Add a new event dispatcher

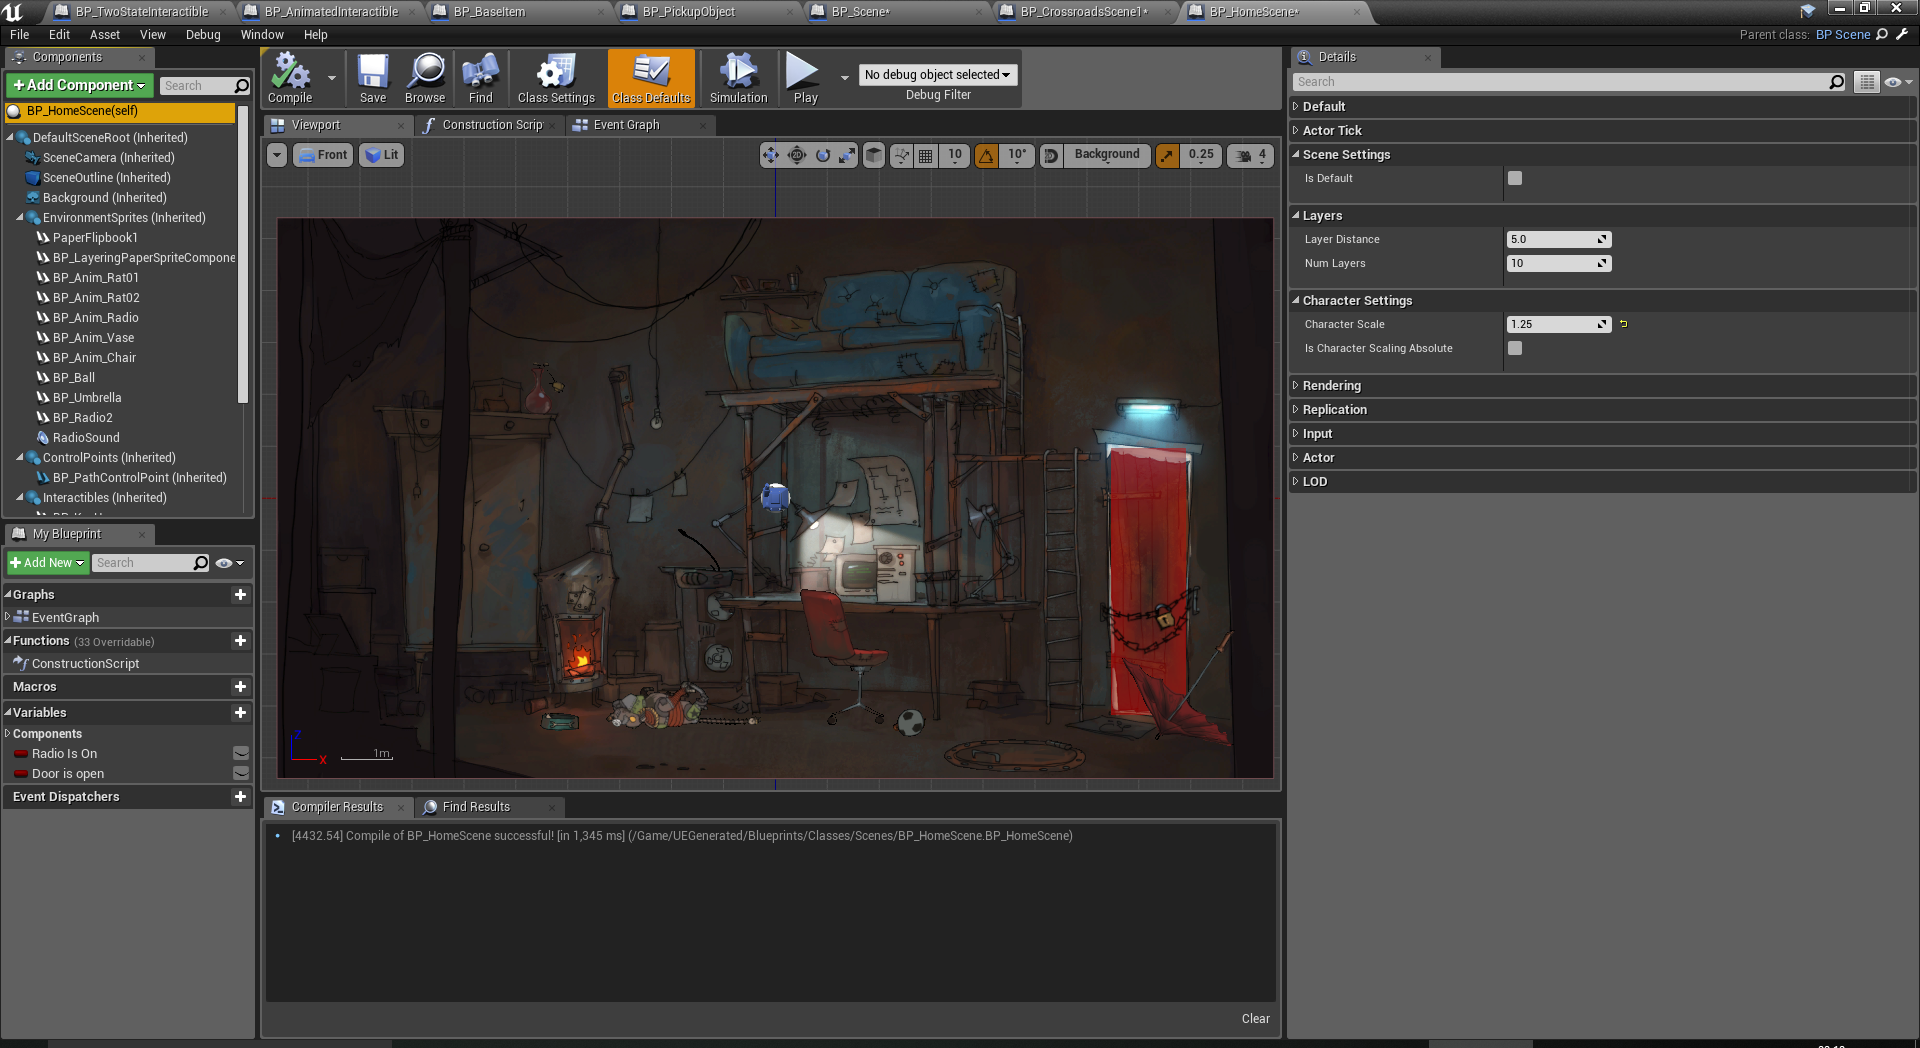click(240, 796)
